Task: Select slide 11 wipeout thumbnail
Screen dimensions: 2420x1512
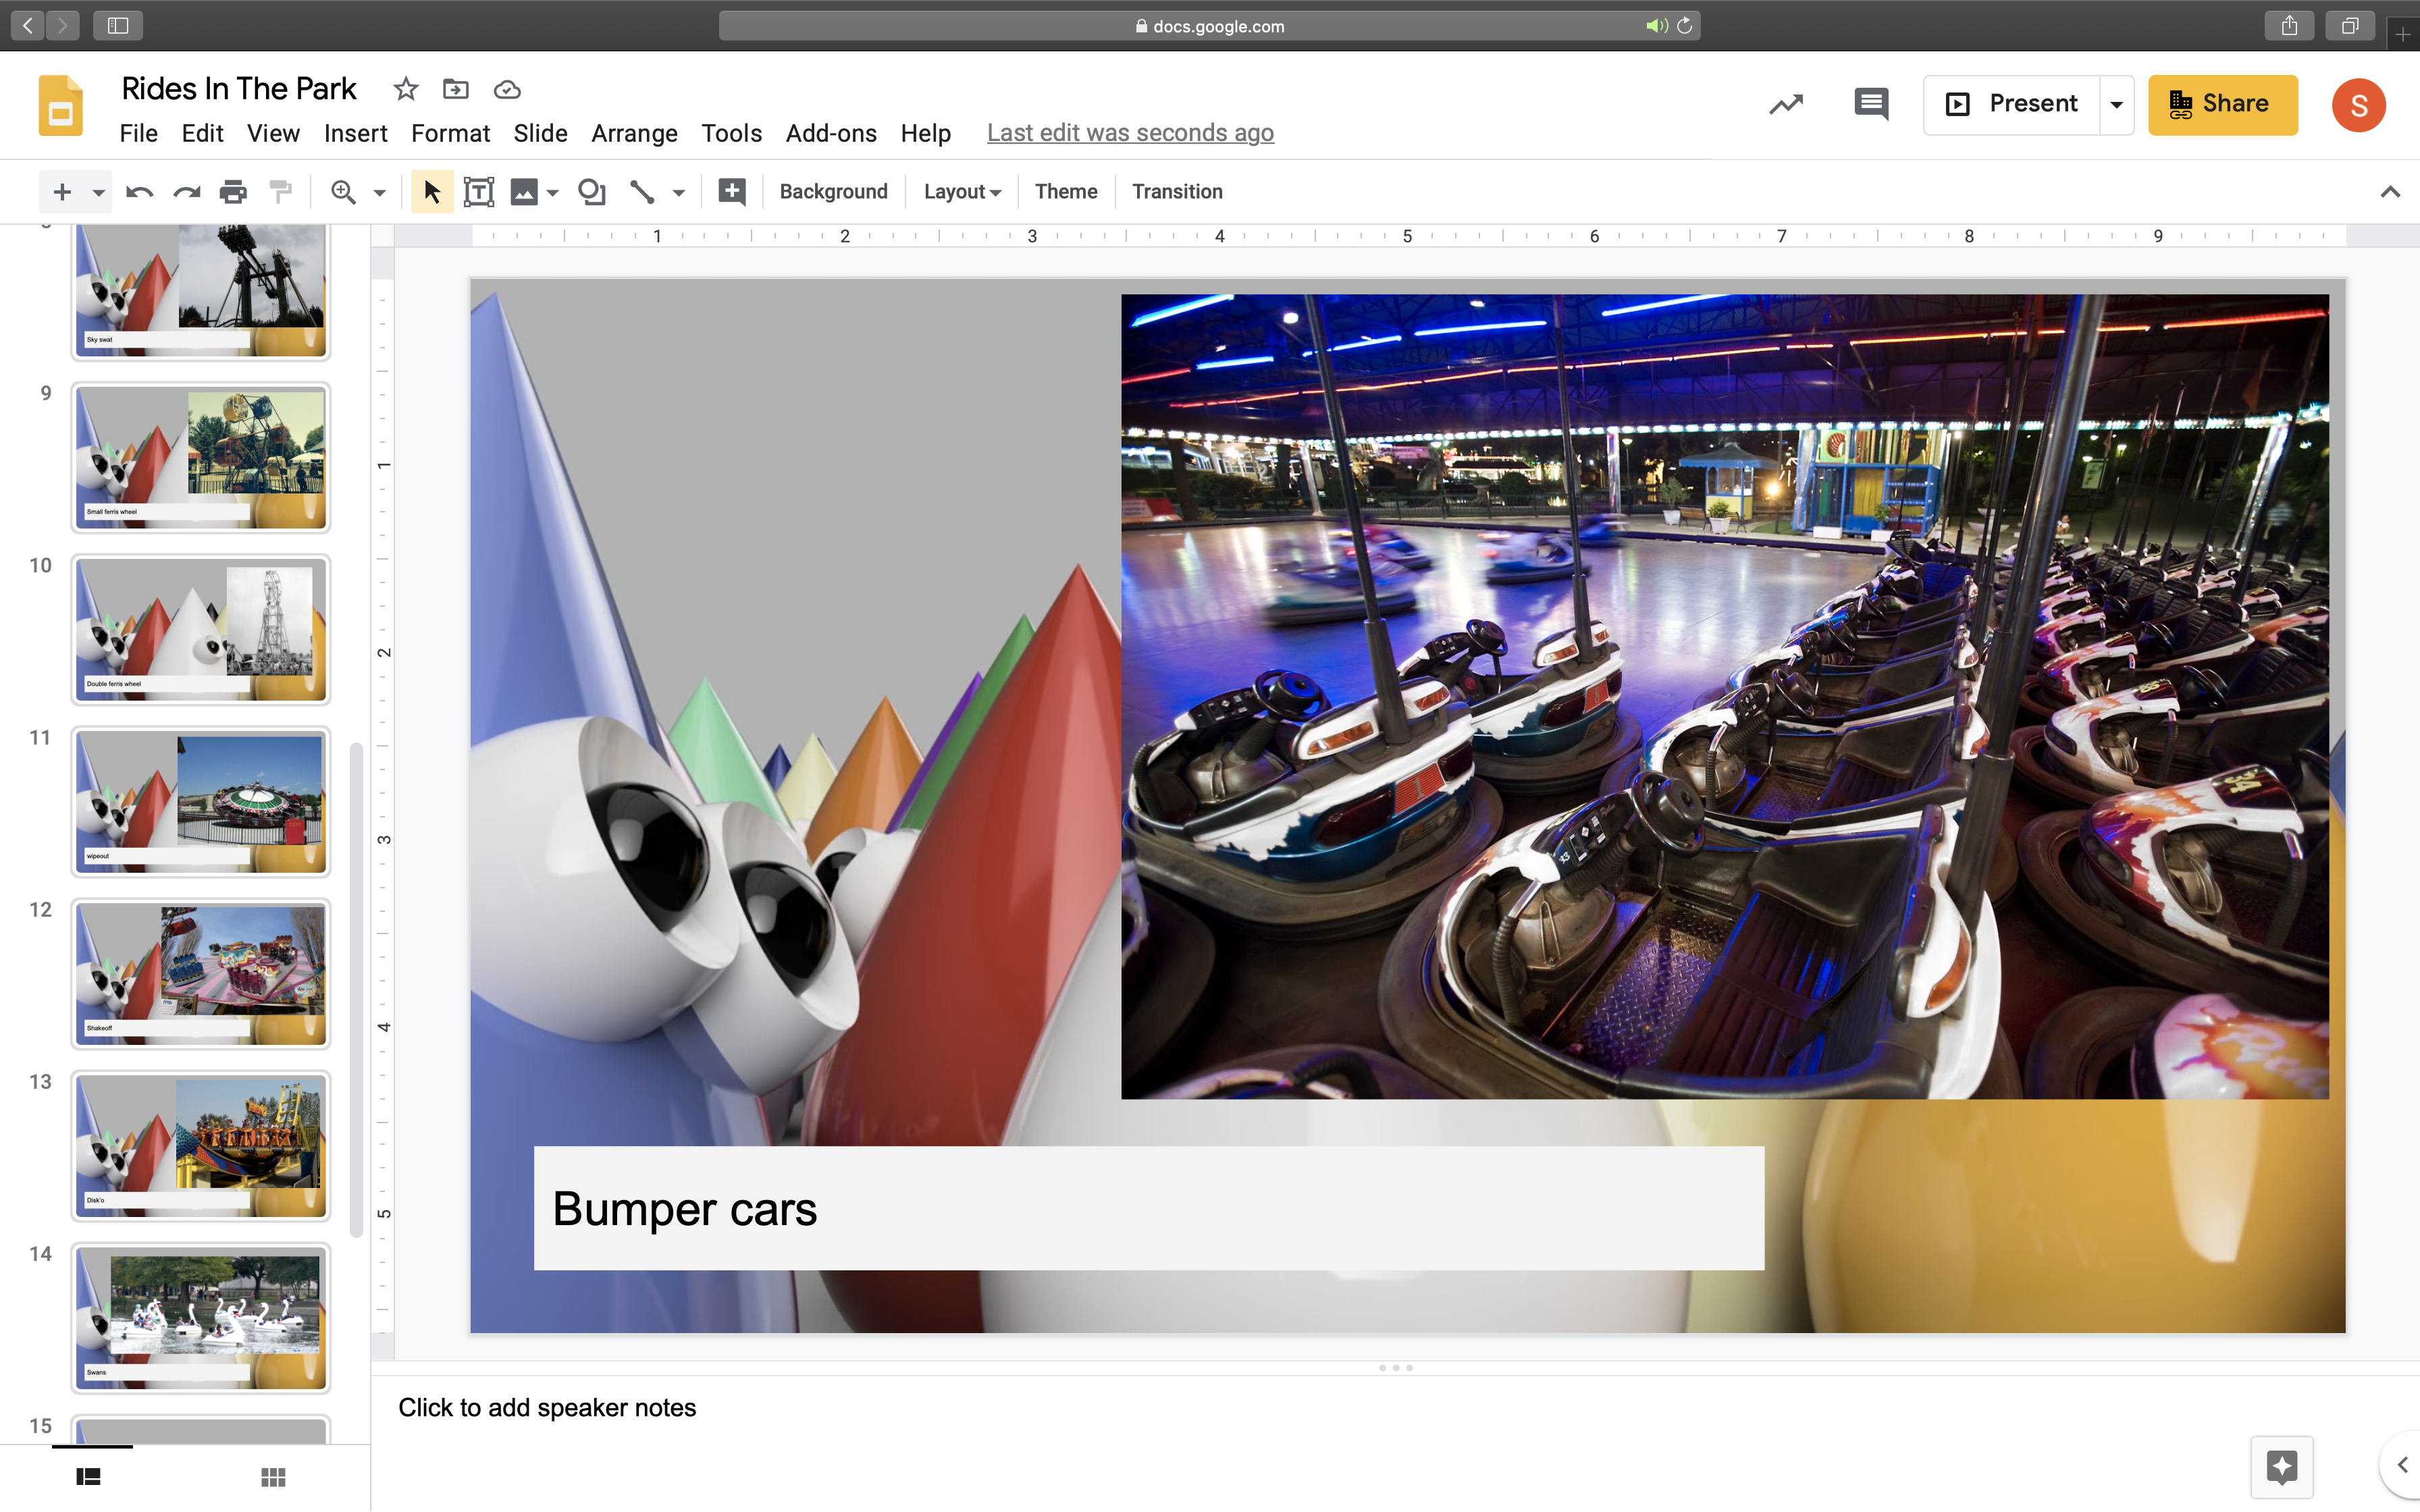Action: pyautogui.click(x=201, y=802)
